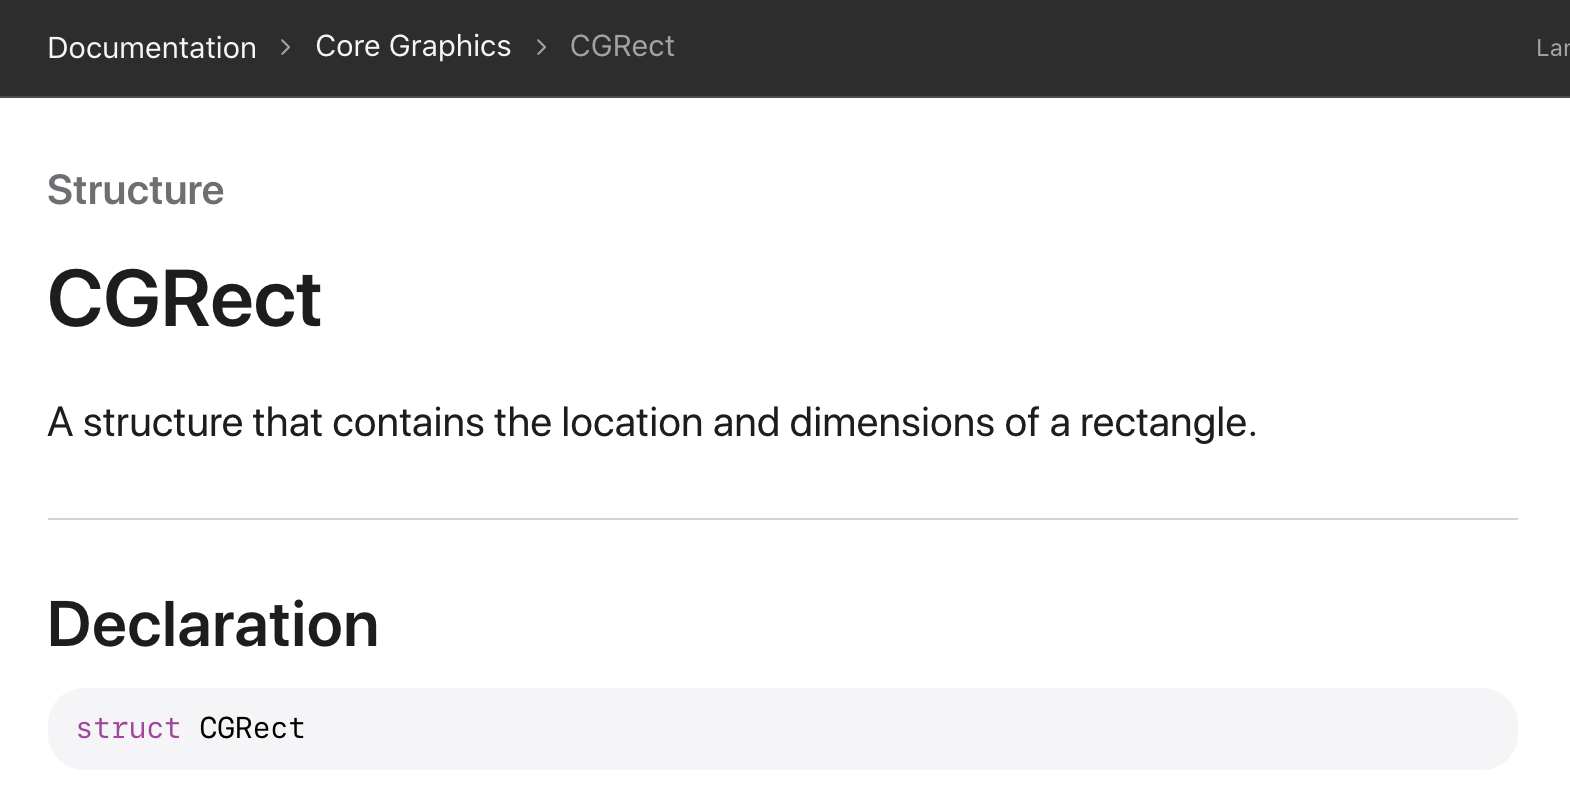Open the Documentation breadcrumb link
This screenshot has width=1570, height=810.
pyautogui.click(x=152, y=47)
